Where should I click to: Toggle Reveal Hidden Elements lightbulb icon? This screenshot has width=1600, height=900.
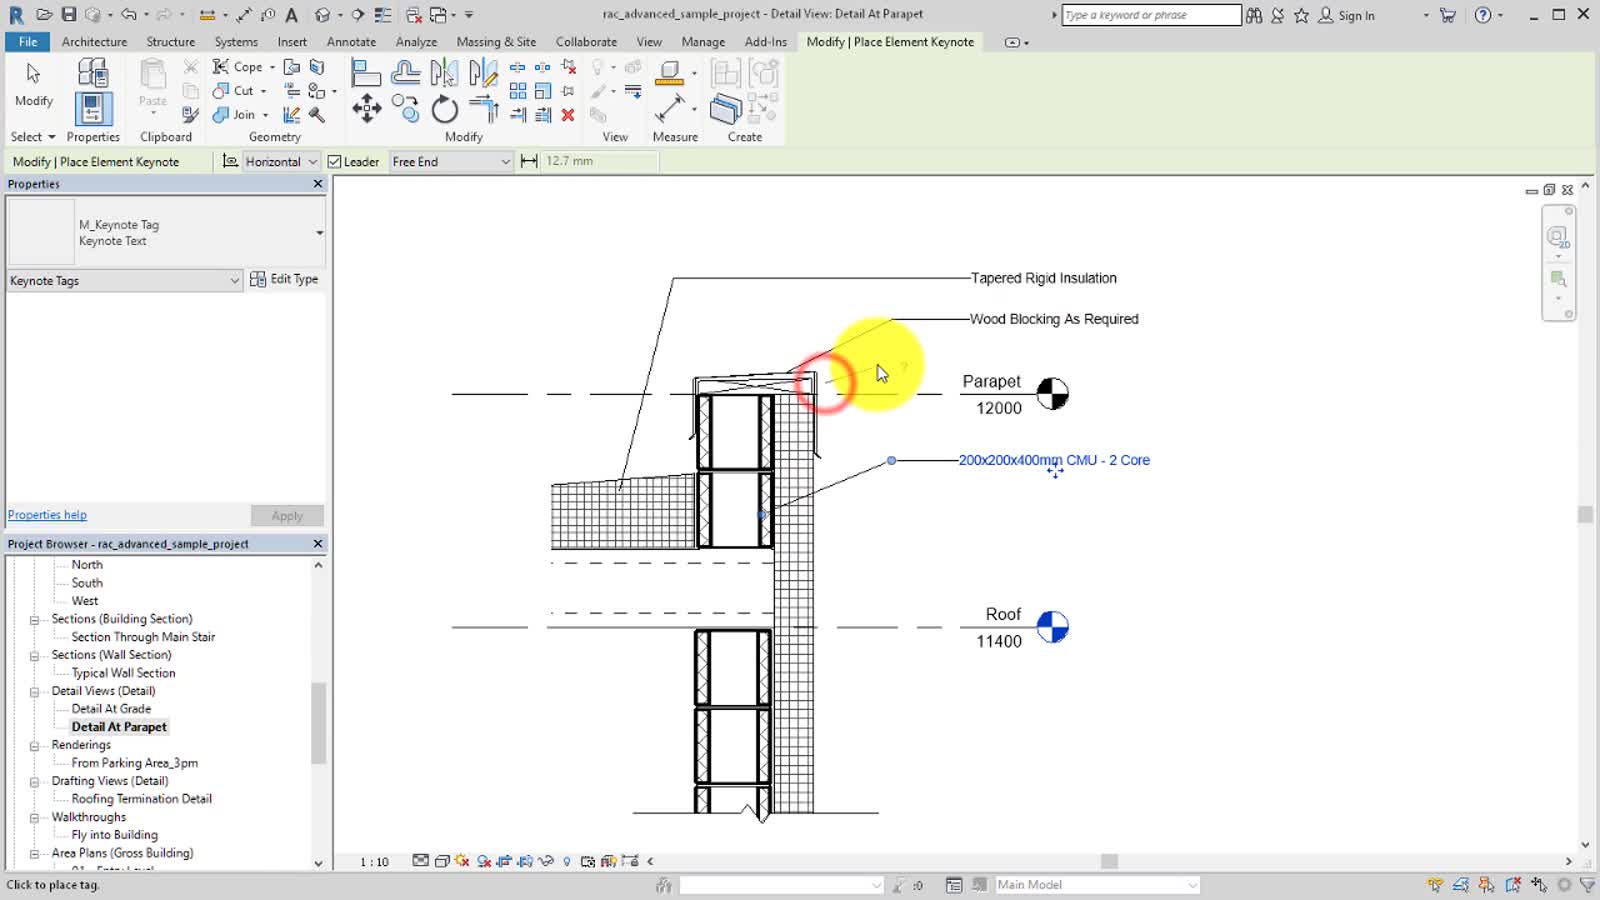click(567, 861)
